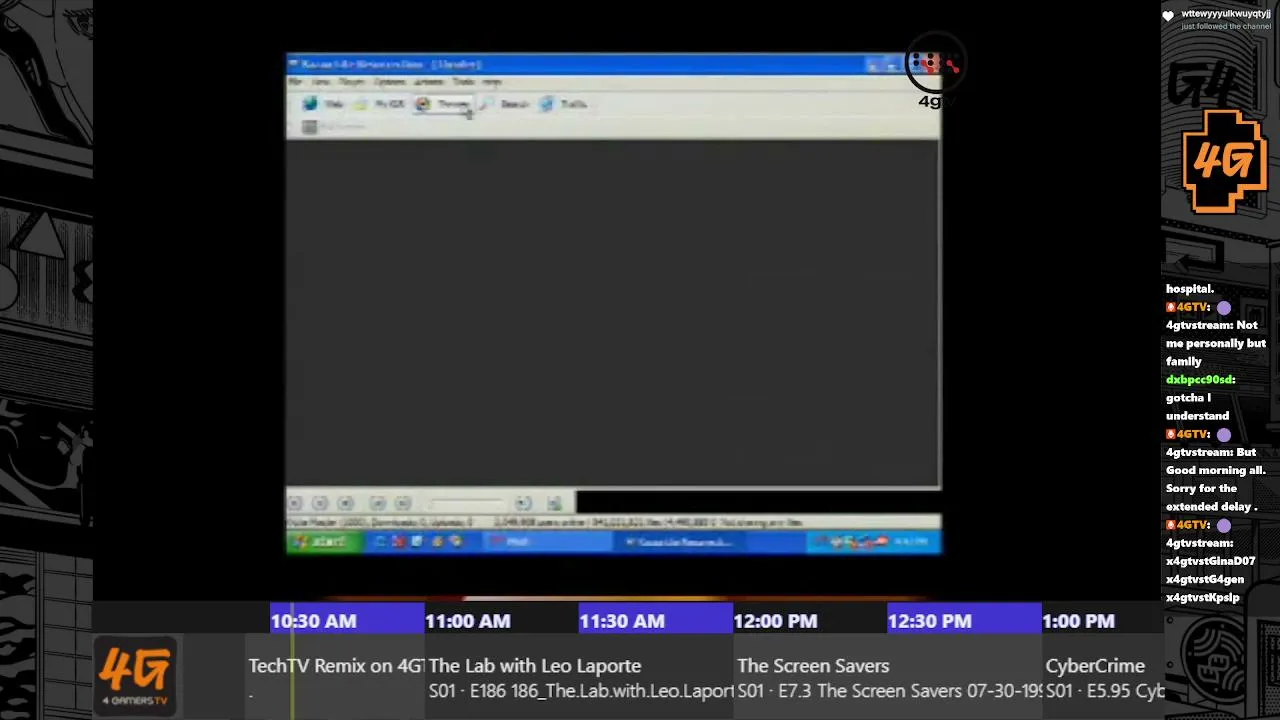This screenshot has width=1280, height=720.
Task: Open the File menu in Kazaa
Action: coord(296,82)
